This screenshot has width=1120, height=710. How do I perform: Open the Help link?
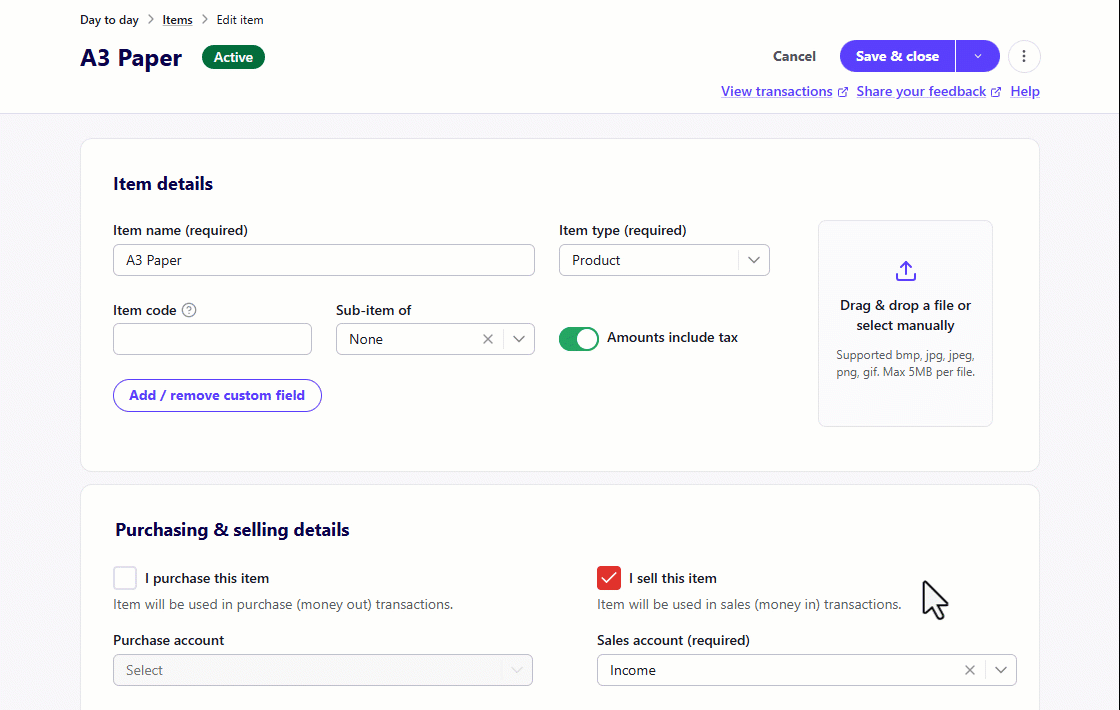pos(1024,91)
